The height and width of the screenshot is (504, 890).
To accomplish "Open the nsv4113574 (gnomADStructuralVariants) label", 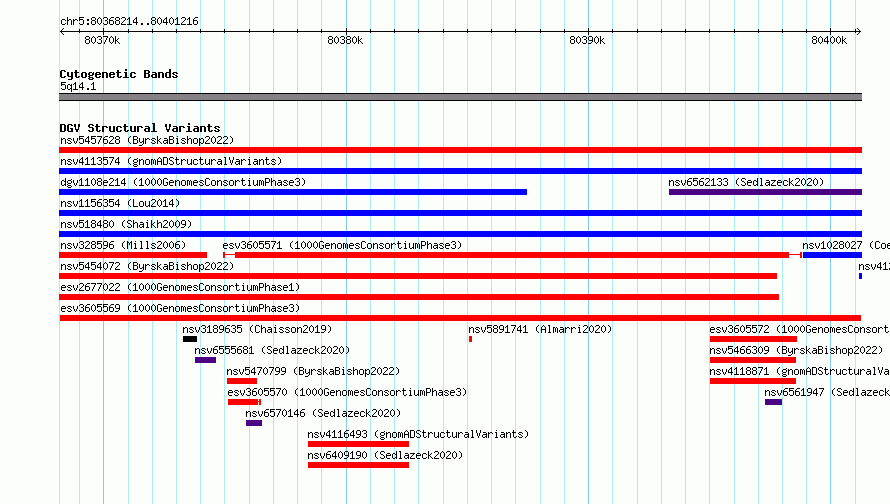I will click(171, 161).
